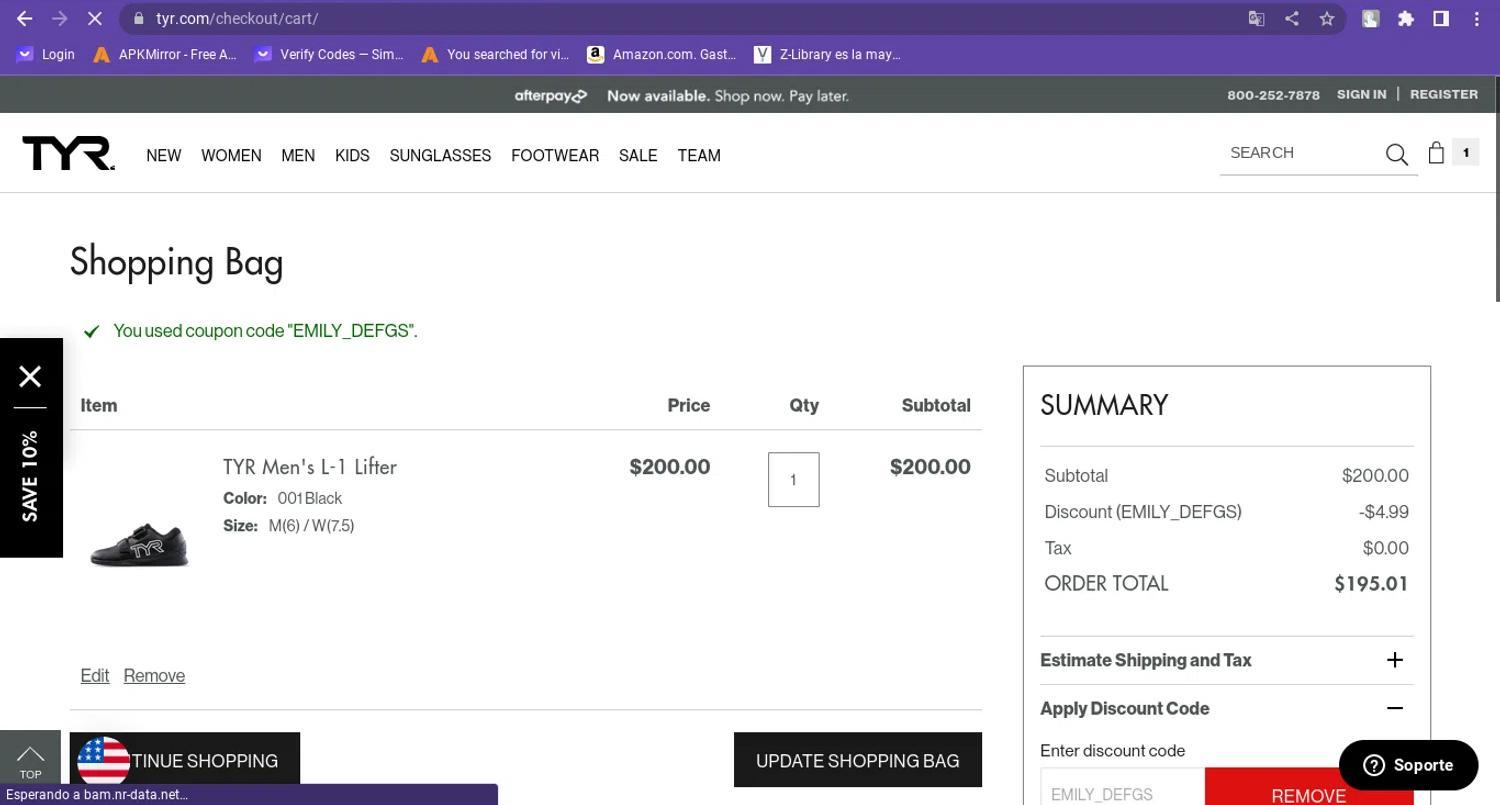The height and width of the screenshot is (805, 1500).
Task: Bookmark page with star icon
Action: (x=1326, y=18)
